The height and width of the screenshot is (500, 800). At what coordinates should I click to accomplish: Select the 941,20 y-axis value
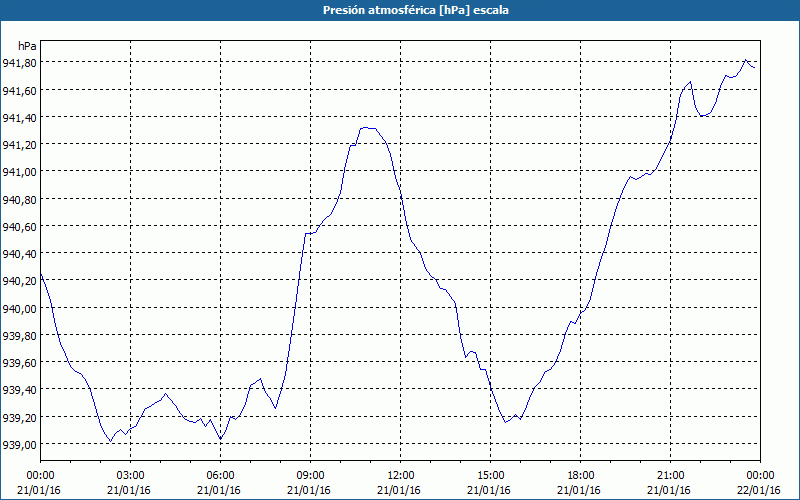coord(19,145)
